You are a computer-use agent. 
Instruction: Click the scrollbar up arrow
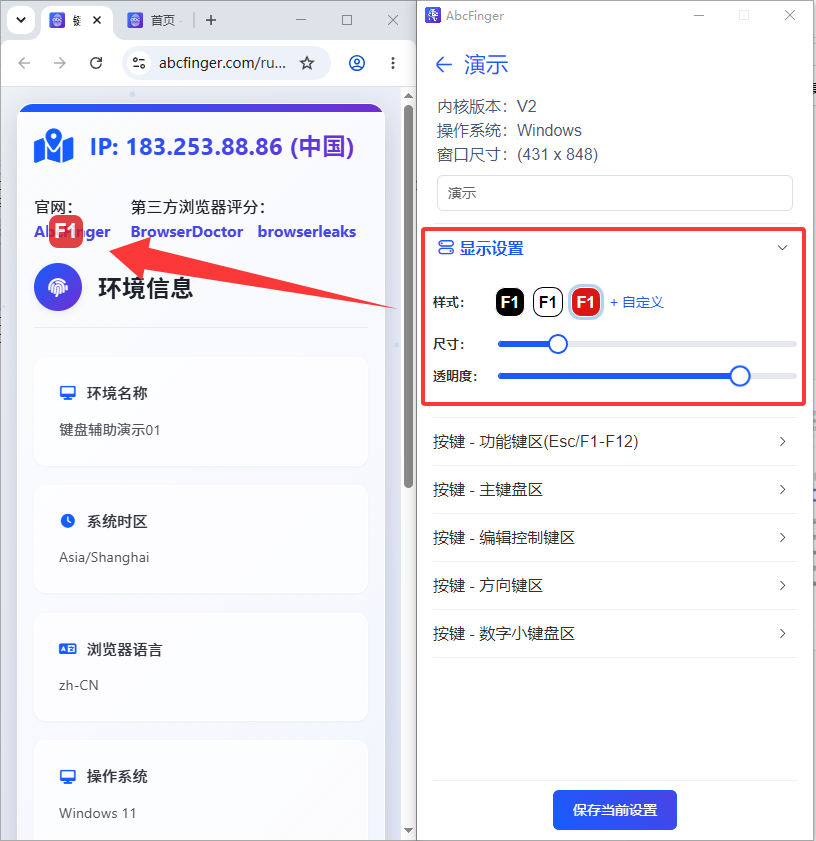tap(408, 95)
